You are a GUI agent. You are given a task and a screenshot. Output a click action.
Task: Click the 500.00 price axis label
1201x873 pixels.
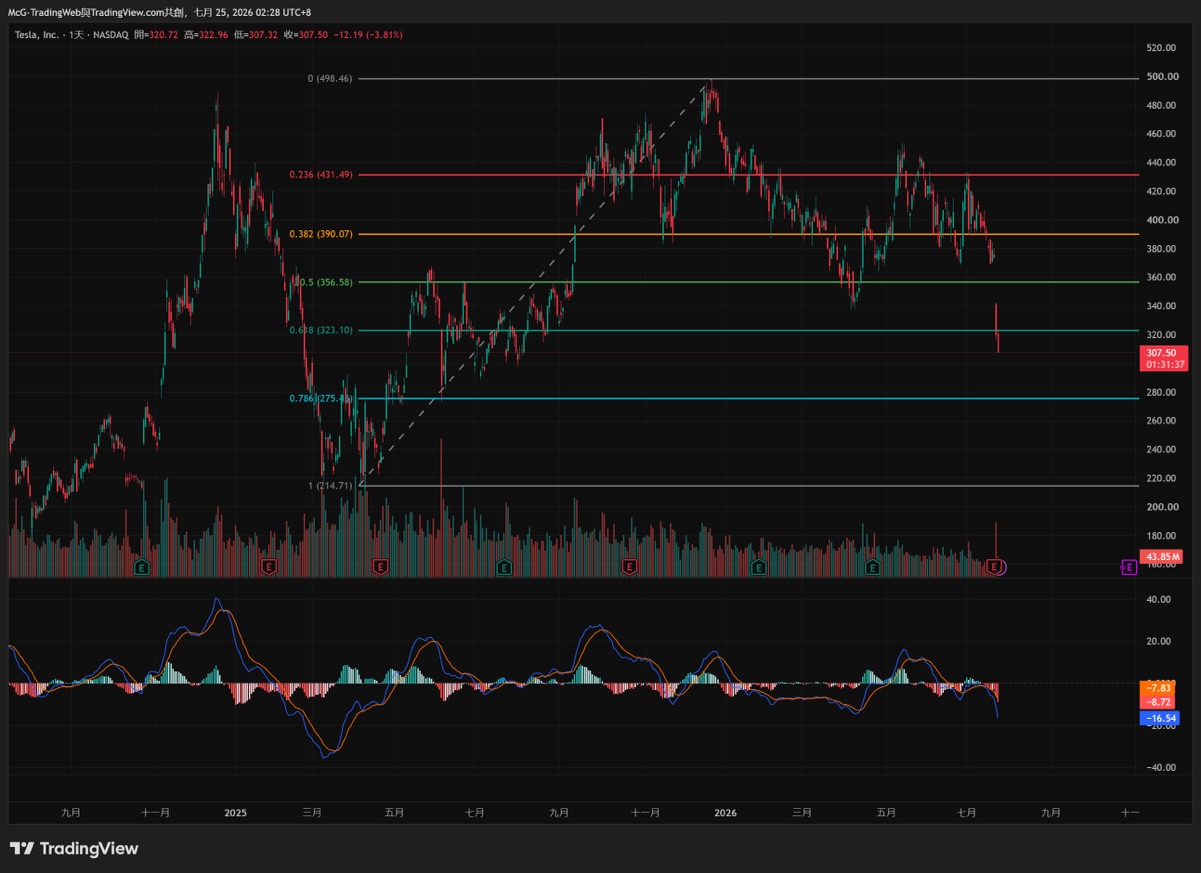[x=1160, y=77]
